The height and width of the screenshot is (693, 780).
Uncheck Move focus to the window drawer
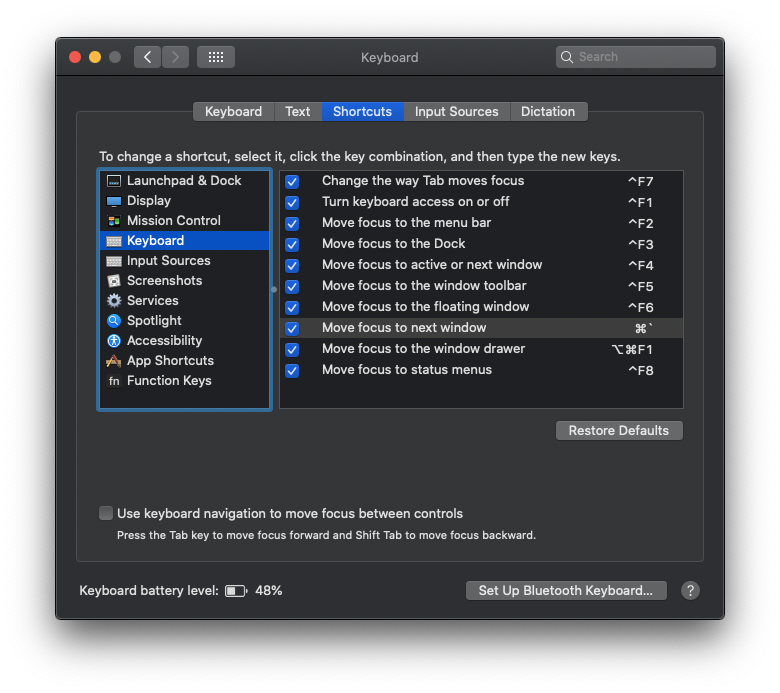pos(292,349)
